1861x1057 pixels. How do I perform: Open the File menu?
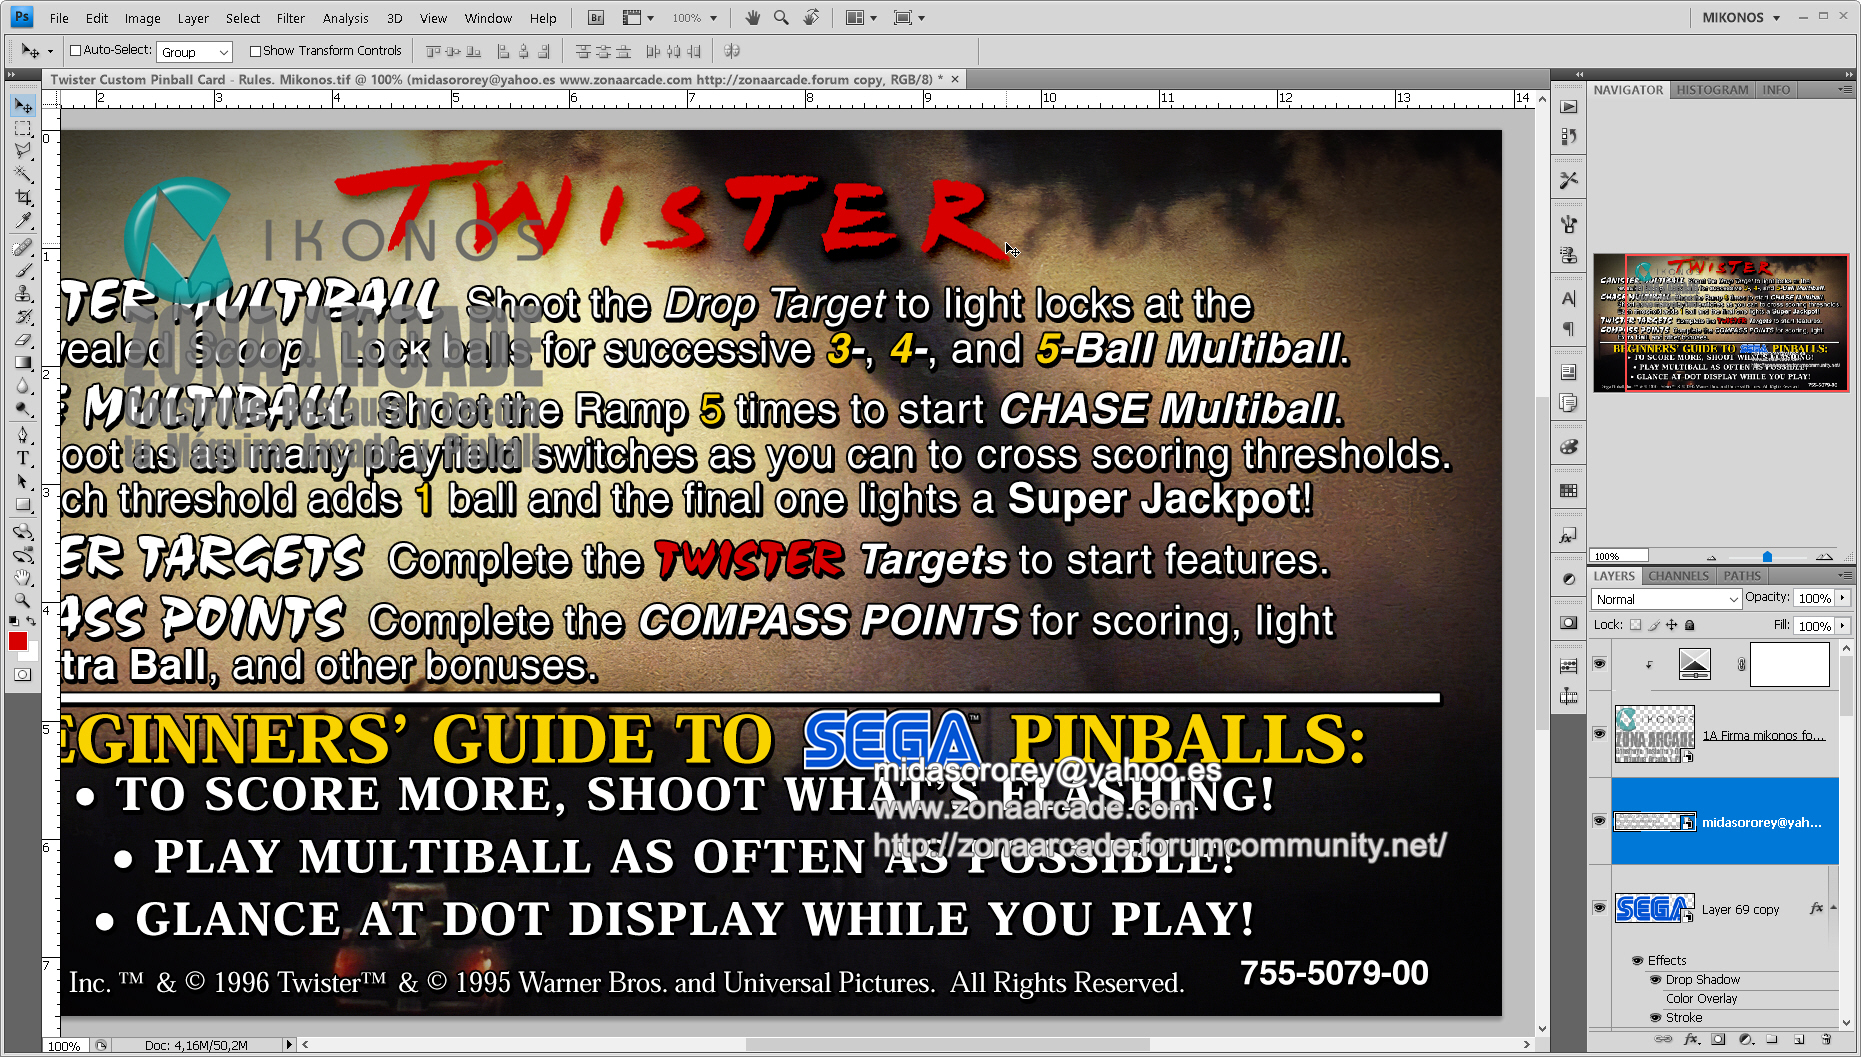pos(59,18)
